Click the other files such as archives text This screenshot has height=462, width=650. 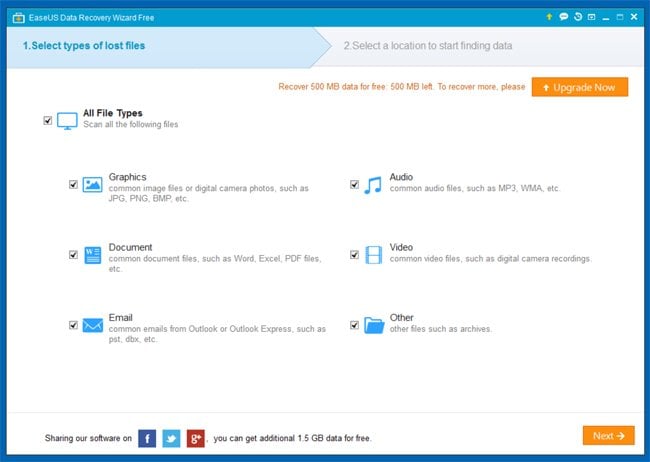(x=441, y=329)
